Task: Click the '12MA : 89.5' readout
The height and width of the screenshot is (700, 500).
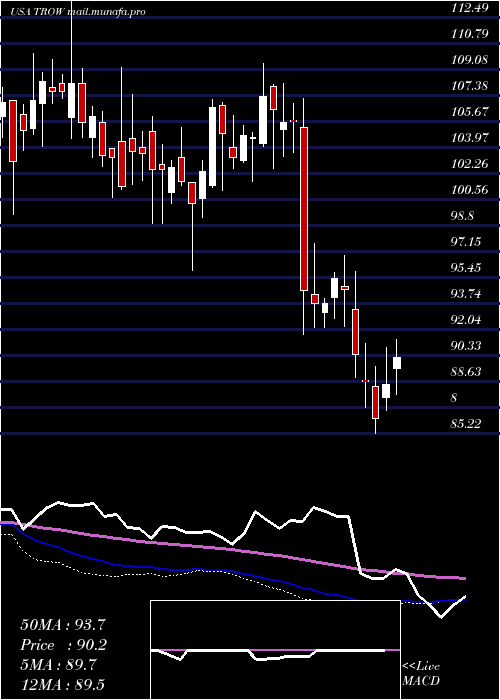Action: click(x=63, y=685)
